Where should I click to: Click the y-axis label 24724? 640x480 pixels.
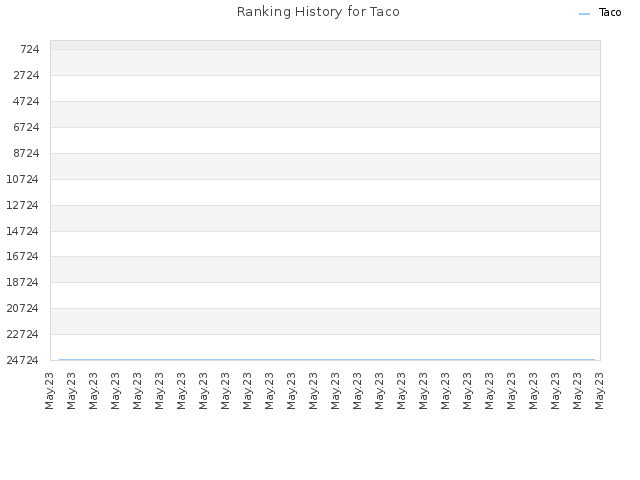22,360
